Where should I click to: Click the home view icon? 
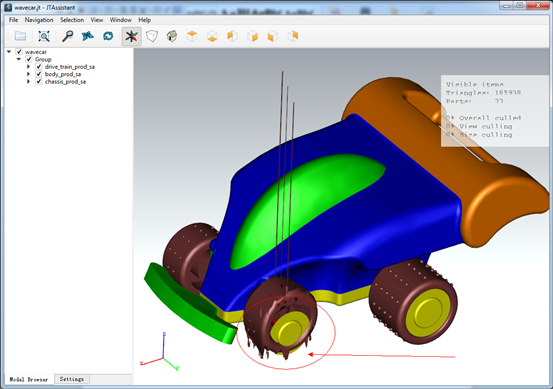point(172,36)
